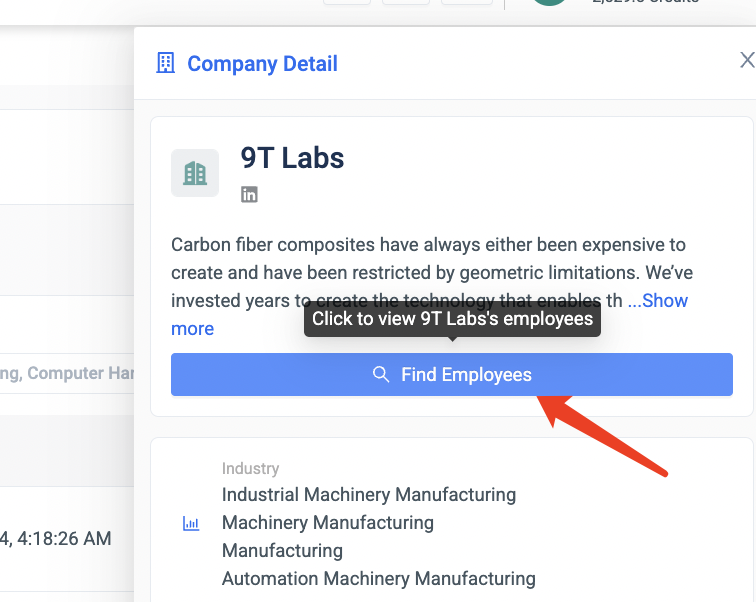
Task: Click the Machinery Manufacturing line beside chart icon
Action: tap(328, 523)
